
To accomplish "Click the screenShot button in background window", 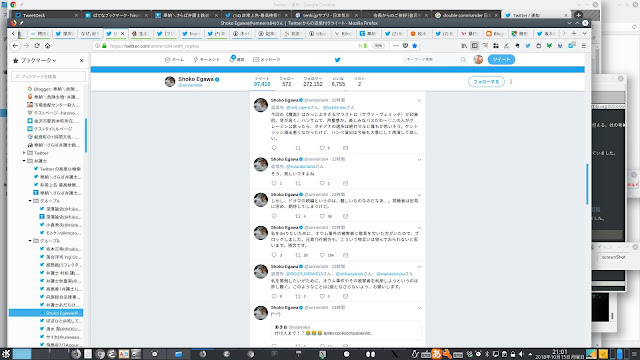I will (x=613, y=257).
